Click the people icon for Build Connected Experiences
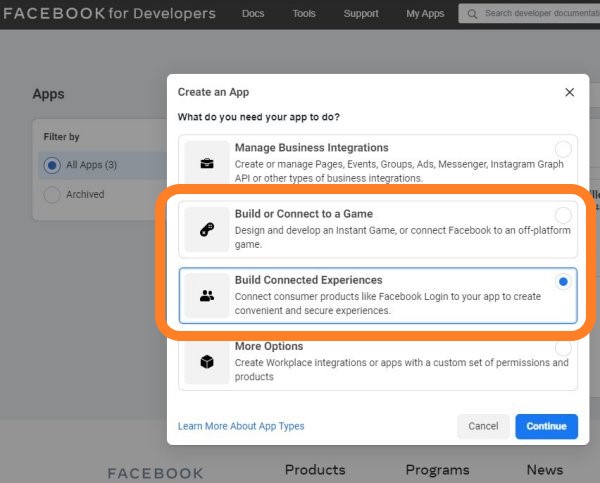Image resolution: width=600 pixels, height=483 pixels. (207, 296)
